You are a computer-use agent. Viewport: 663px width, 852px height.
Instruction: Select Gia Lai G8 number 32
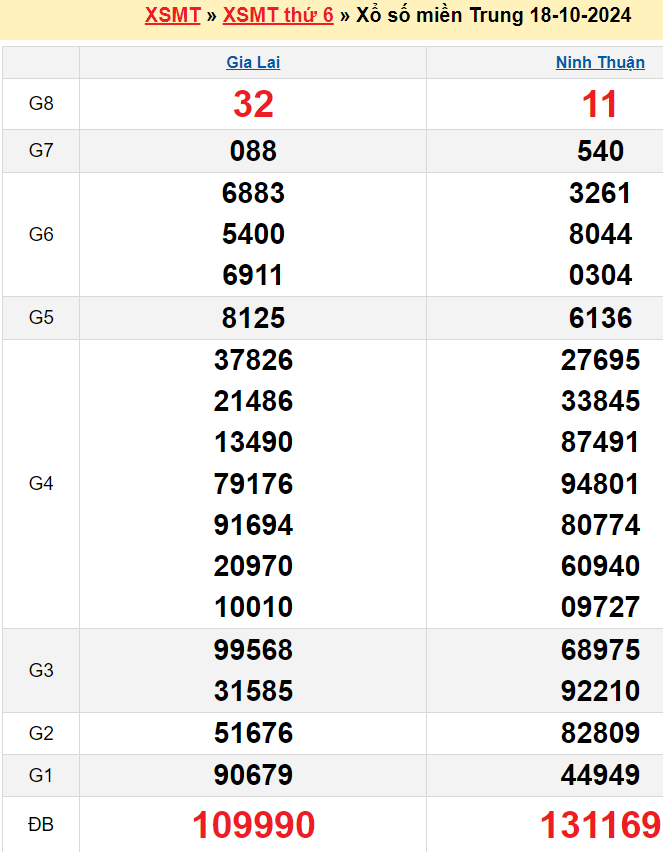coord(253,104)
